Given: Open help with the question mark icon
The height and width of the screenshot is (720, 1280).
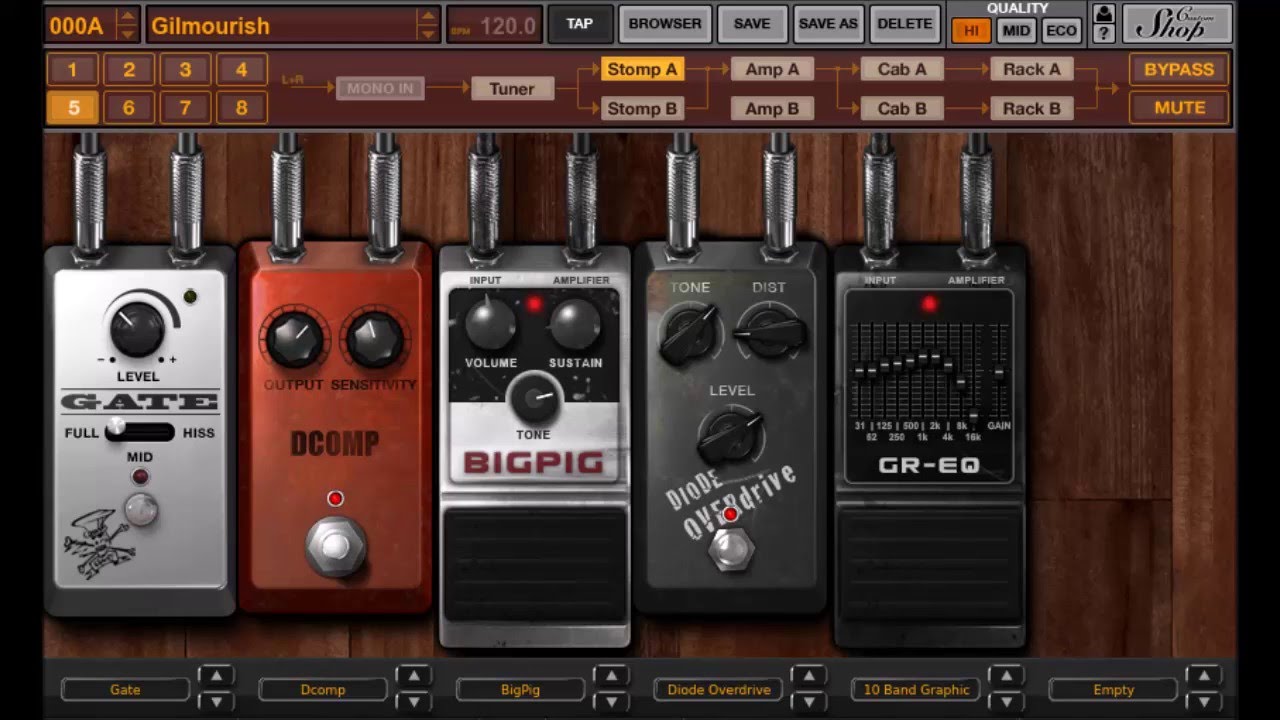Looking at the screenshot, I should point(1103,34).
